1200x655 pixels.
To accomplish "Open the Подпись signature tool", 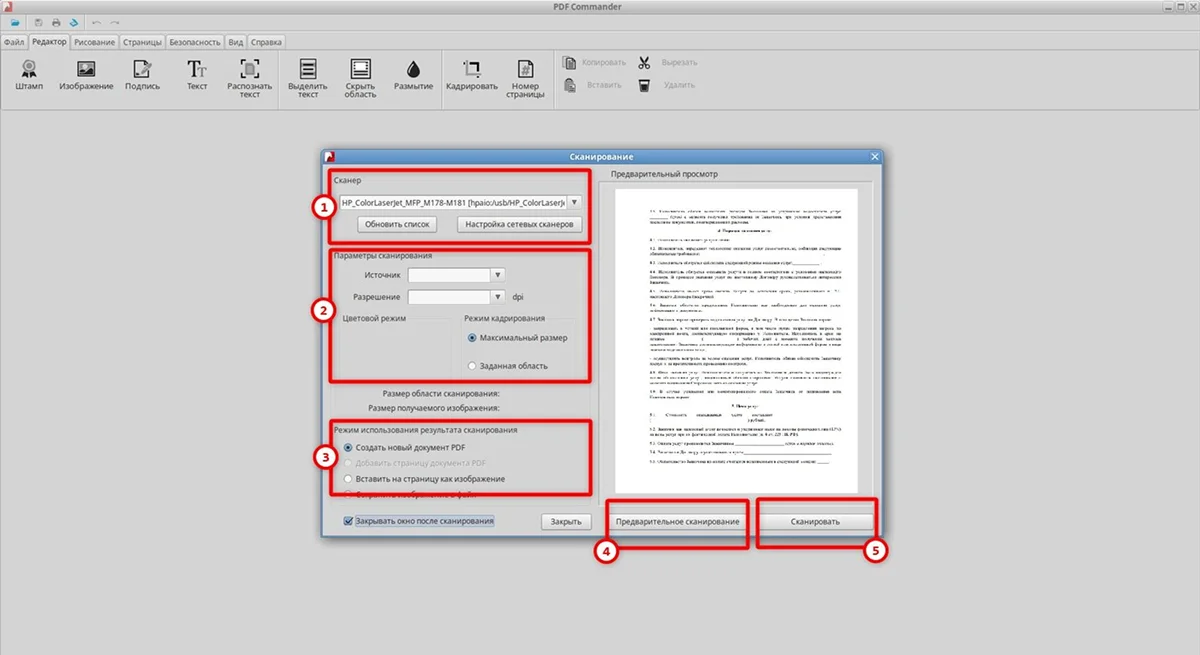I will point(142,70).
